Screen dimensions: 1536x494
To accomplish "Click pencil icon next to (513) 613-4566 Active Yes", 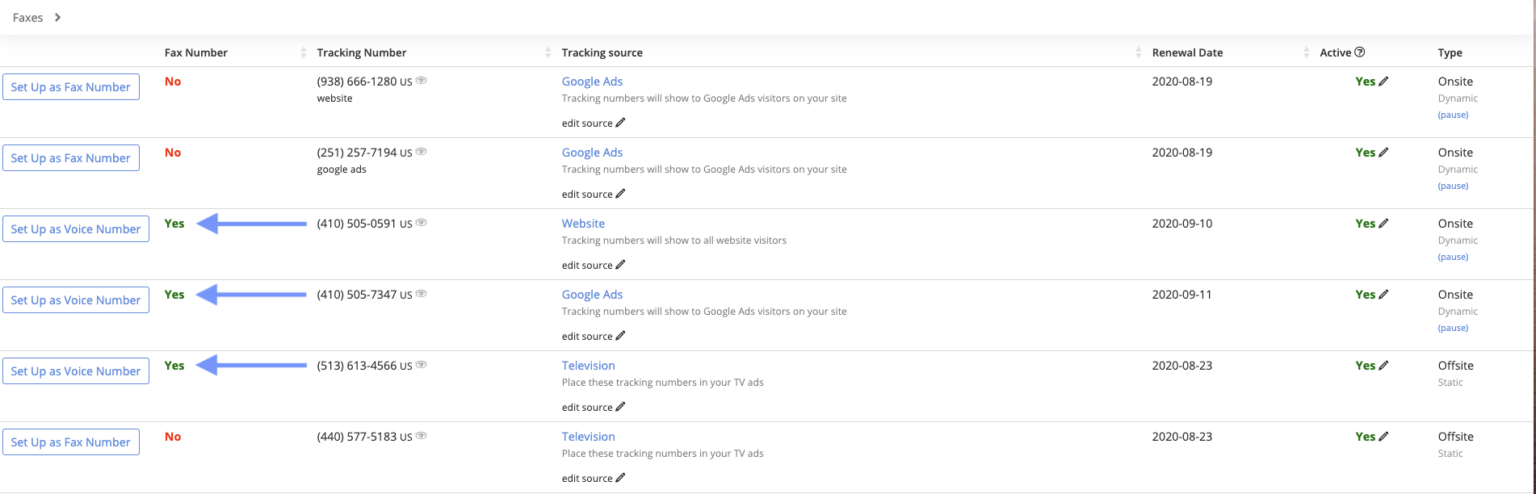I will 1384,366.
